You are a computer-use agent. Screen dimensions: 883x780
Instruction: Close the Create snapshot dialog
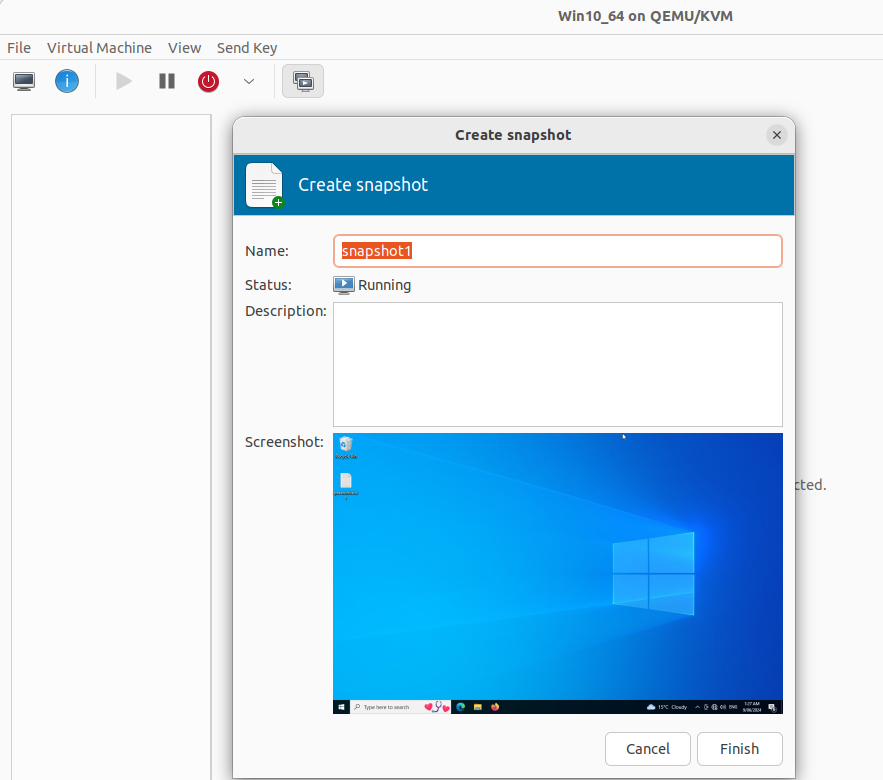click(777, 135)
